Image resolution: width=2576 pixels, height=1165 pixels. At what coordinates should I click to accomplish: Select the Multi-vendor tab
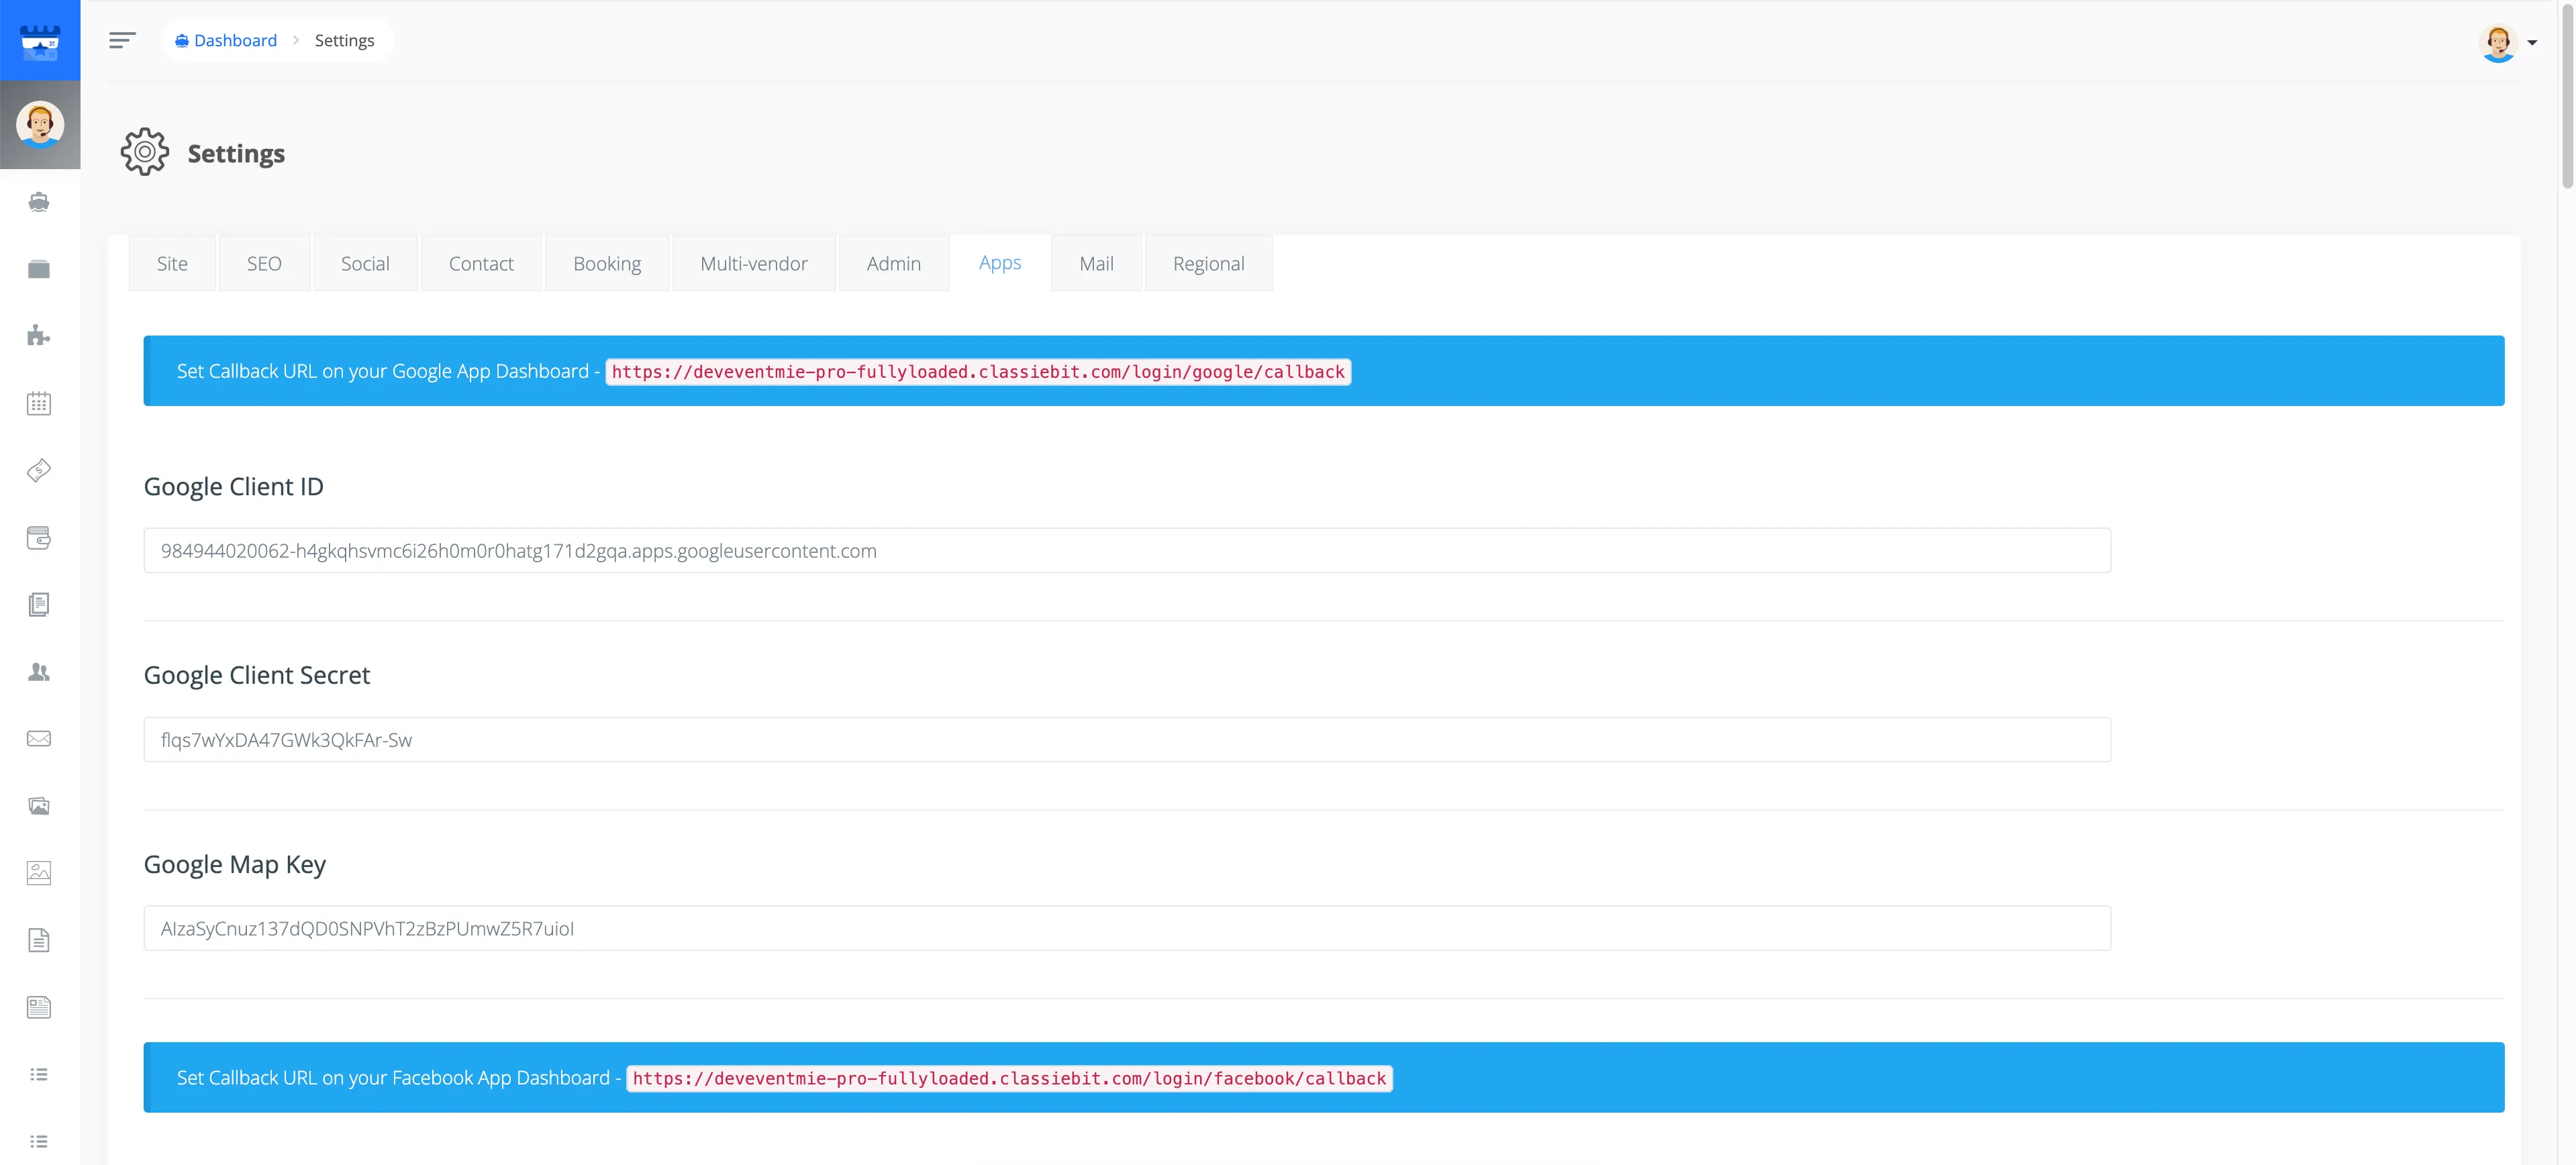[x=753, y=264]
